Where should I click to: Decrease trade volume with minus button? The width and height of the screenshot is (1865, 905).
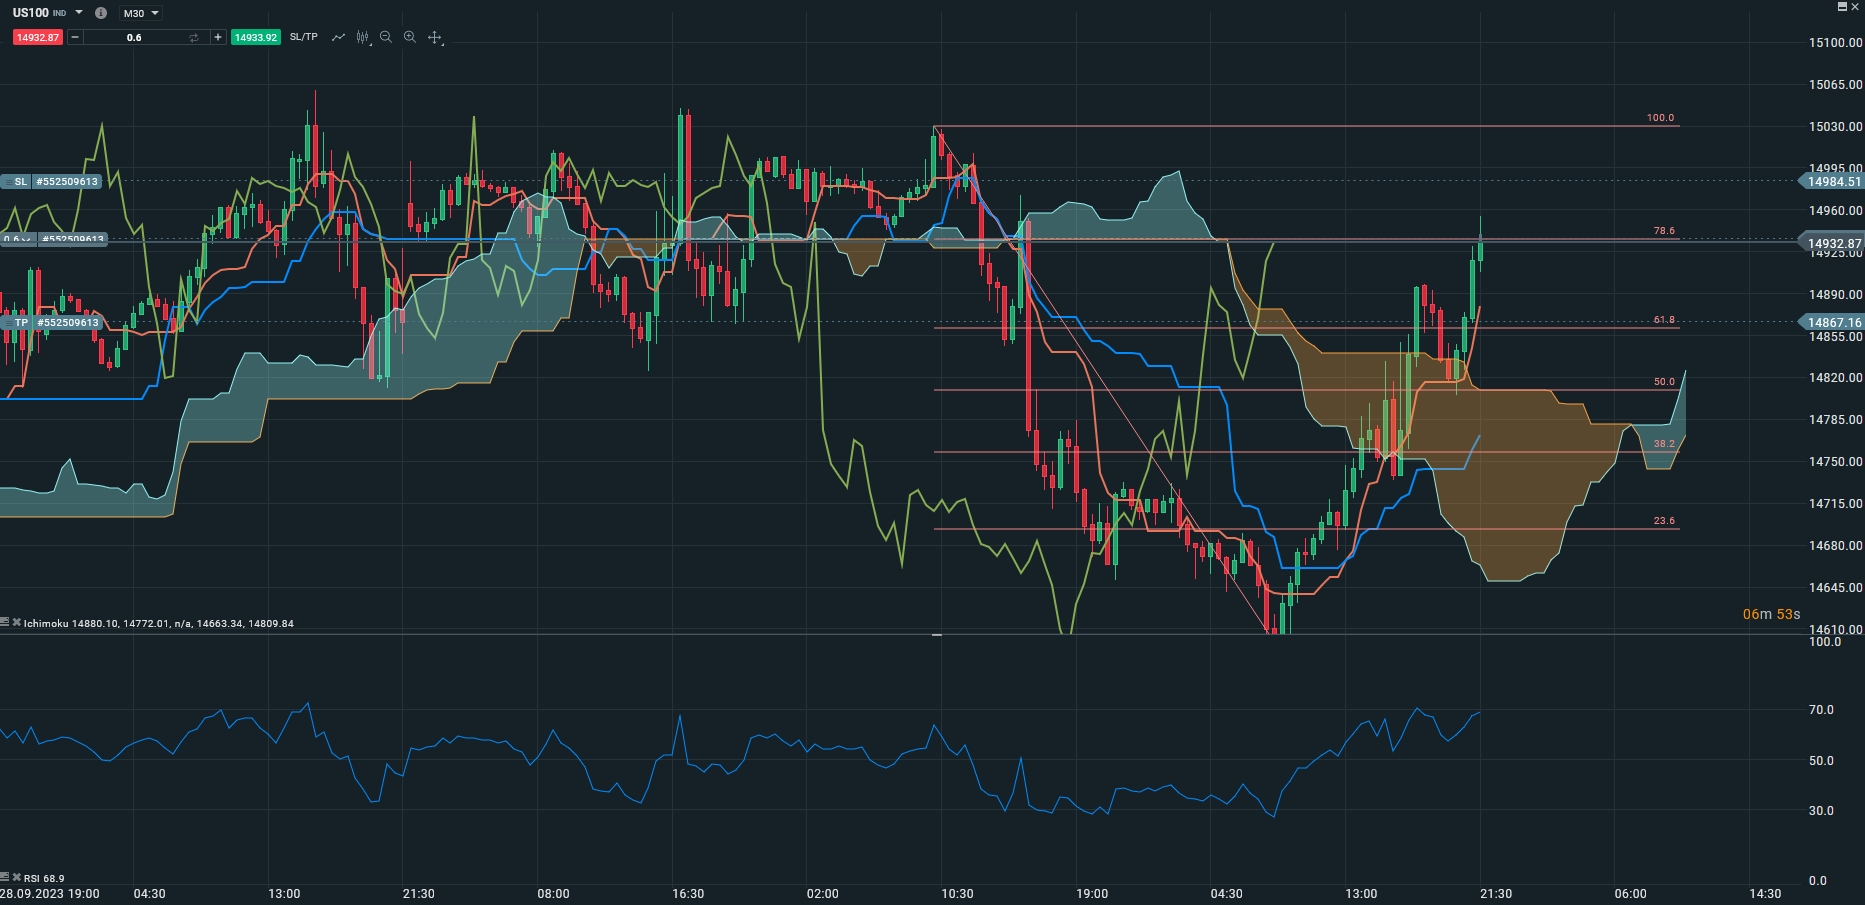74,37
